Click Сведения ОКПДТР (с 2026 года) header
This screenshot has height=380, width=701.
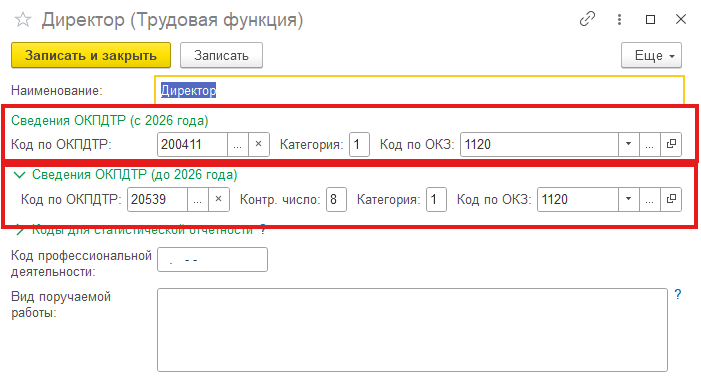pyautogui.click(x=110, y=121)
